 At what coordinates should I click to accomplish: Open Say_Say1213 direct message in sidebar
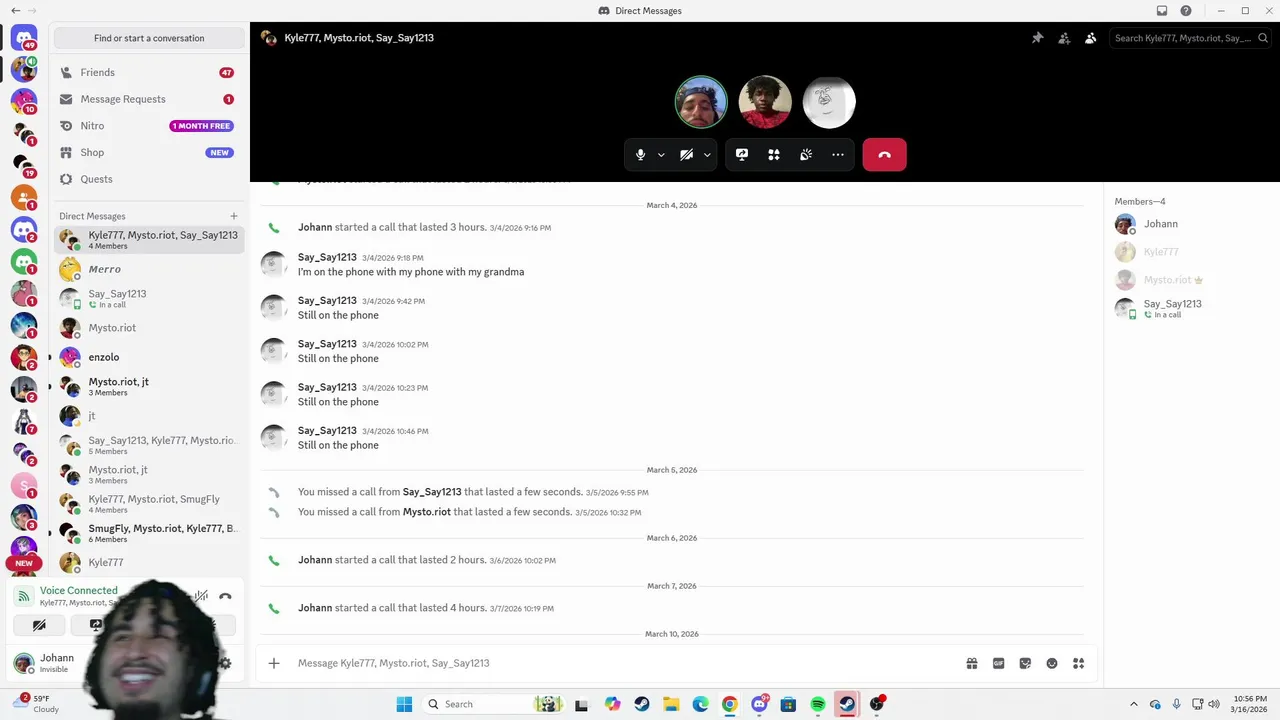(149, 298)
